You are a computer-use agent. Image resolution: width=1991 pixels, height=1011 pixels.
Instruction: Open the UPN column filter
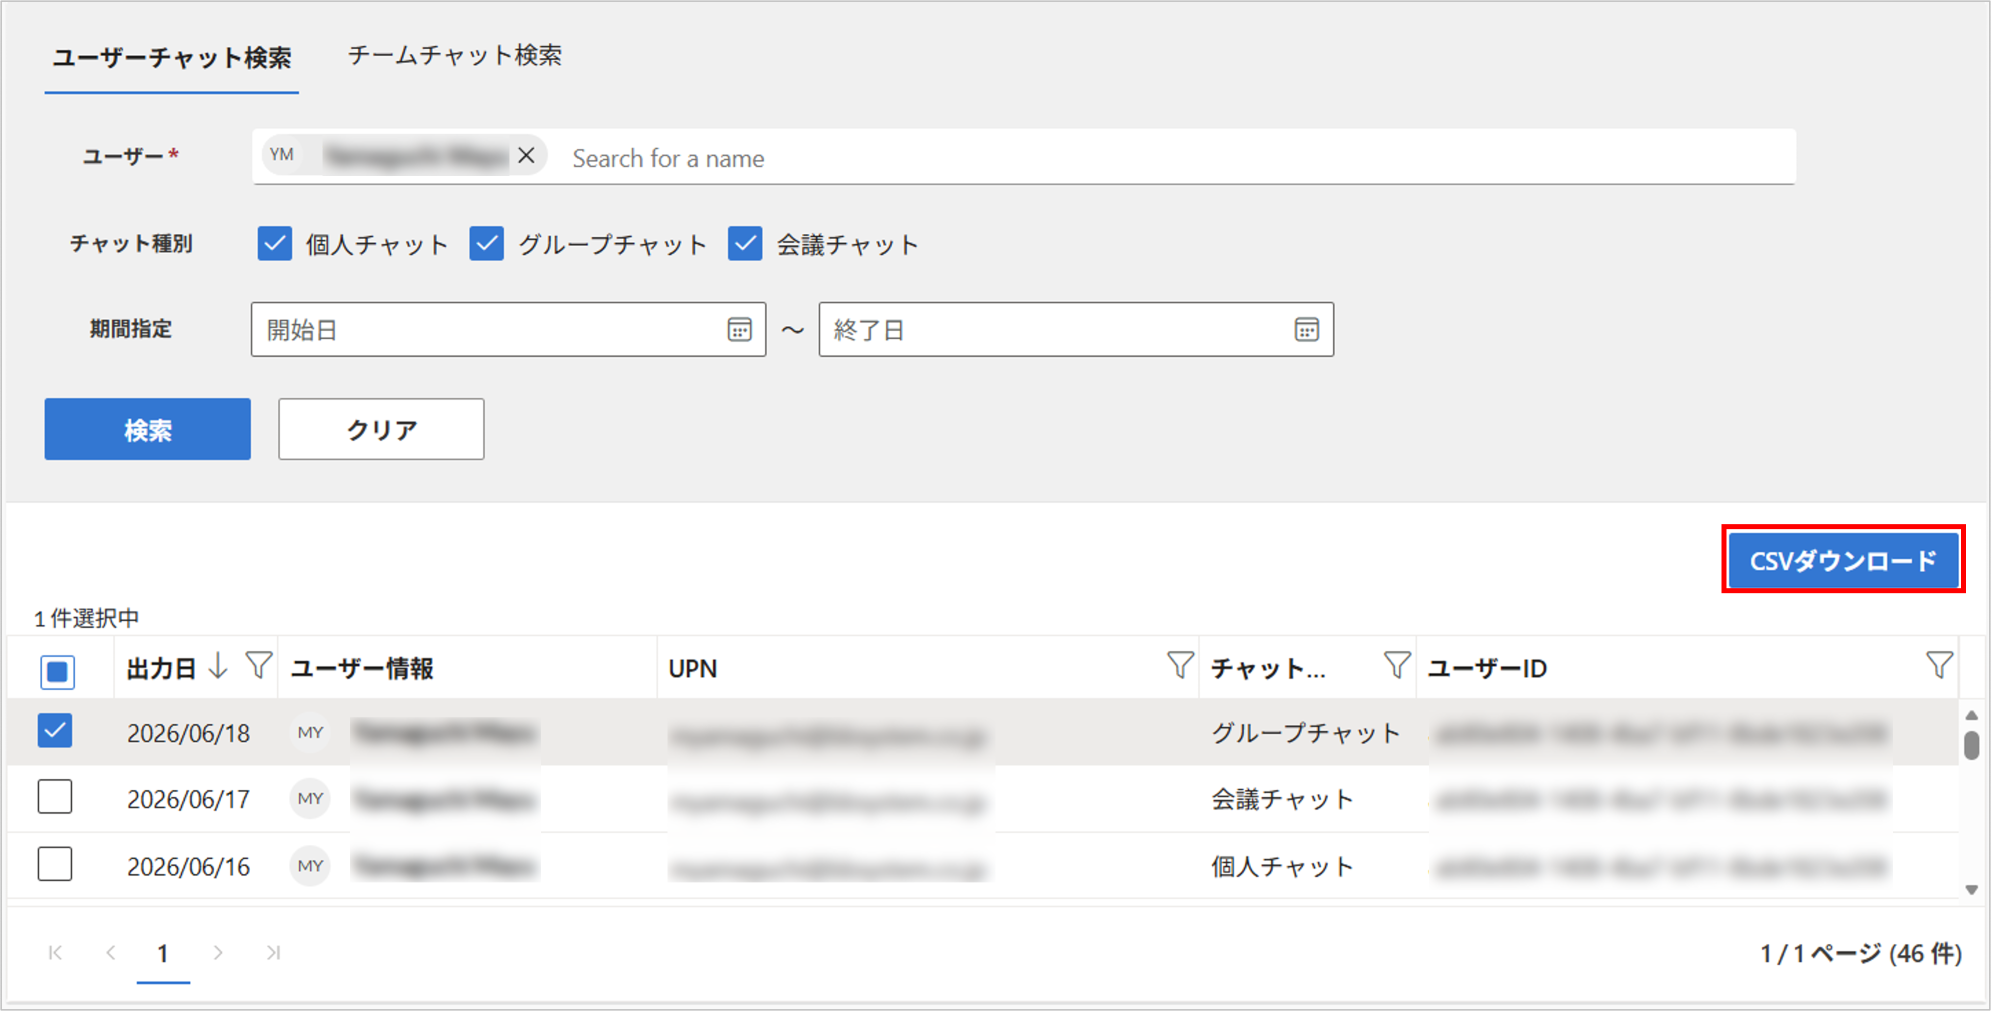click(x=1180, y=665)
